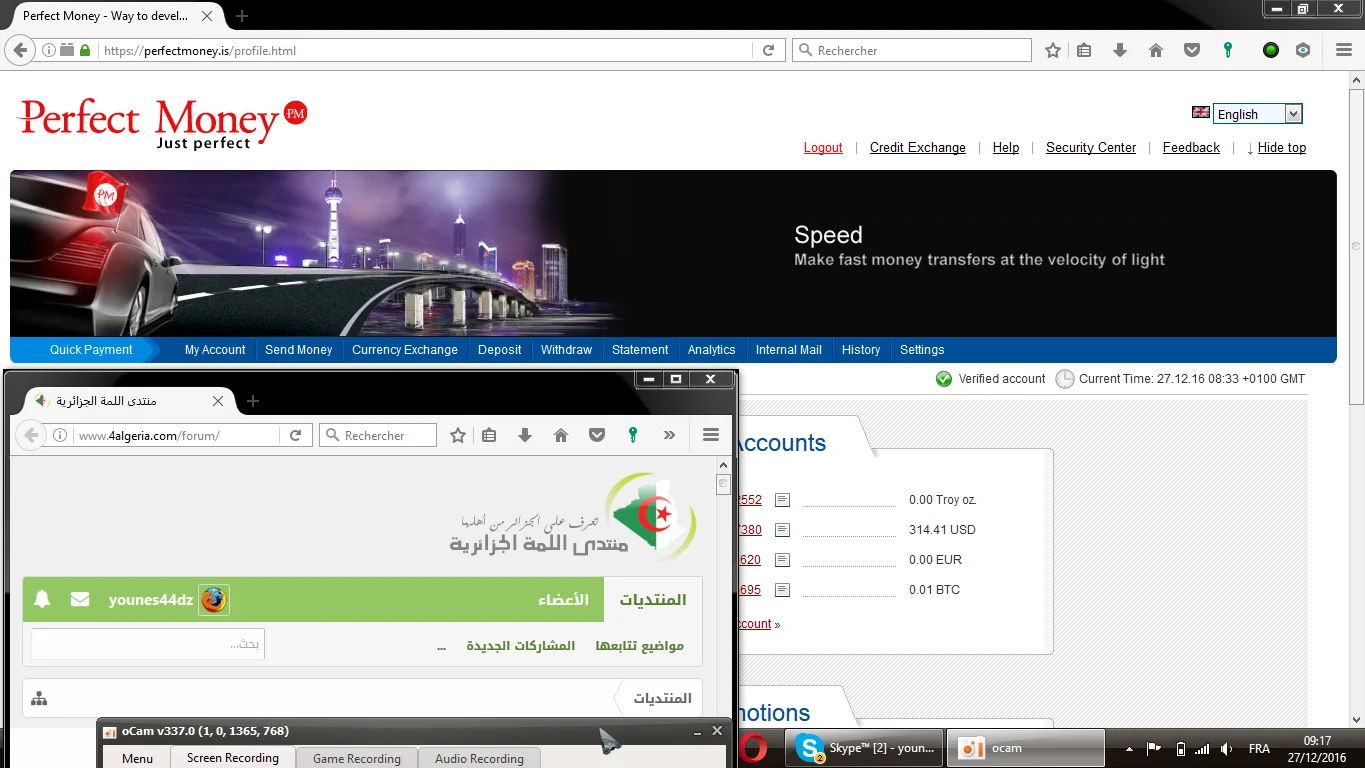Click the Opera icon in taskbar
Screen dimensions: 1365x768
click(754, 748)
